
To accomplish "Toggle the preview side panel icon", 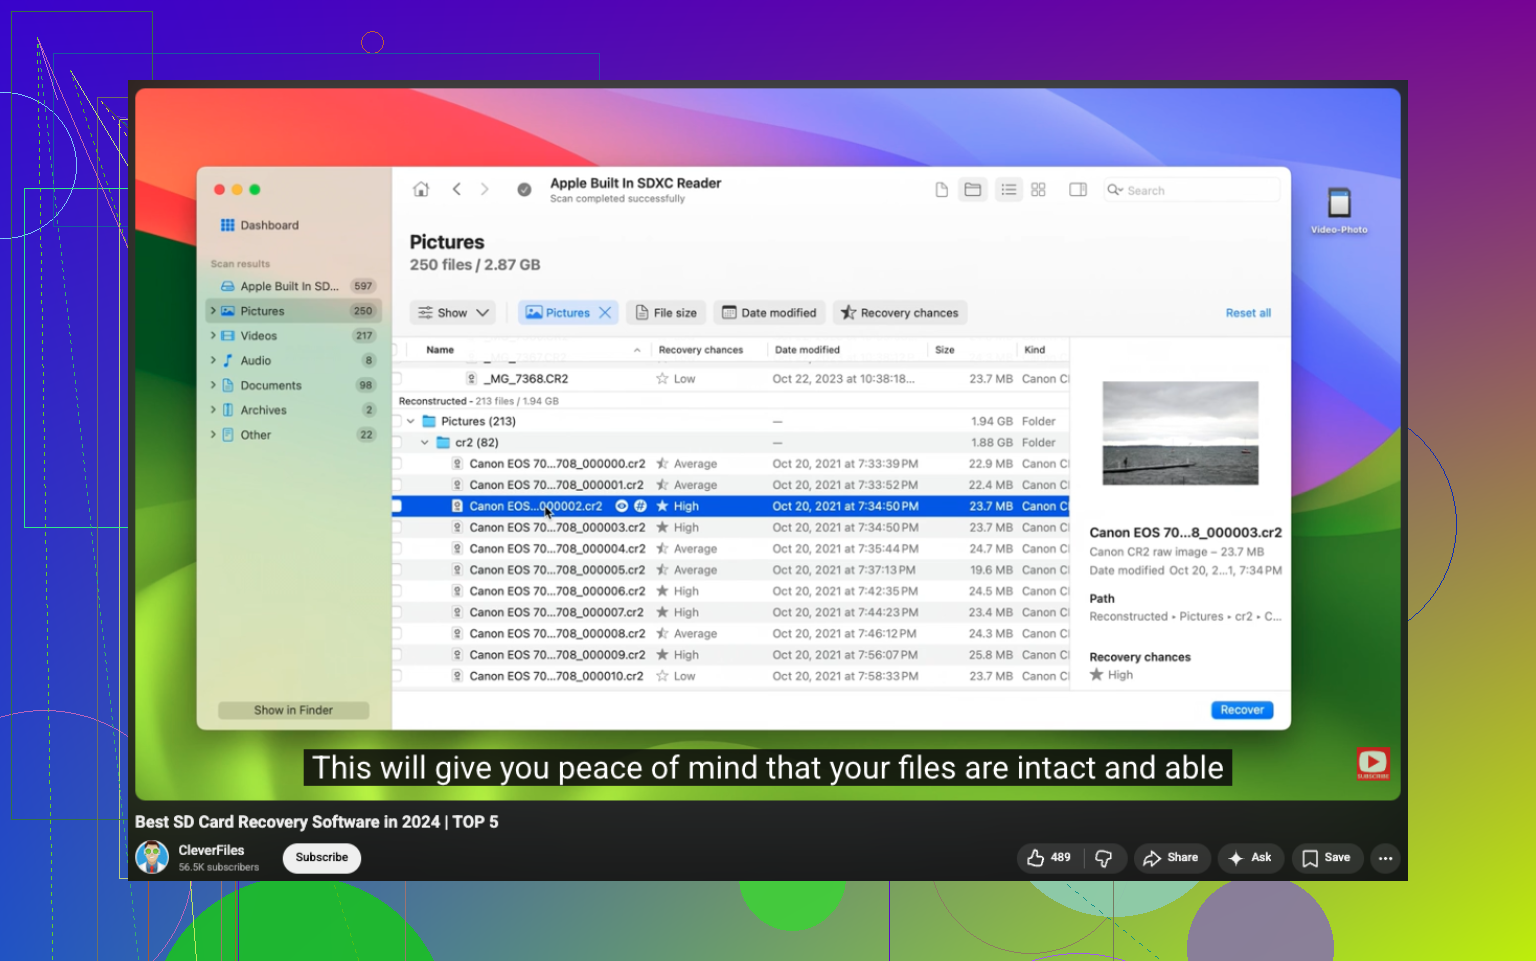I will click(1078, 190).
